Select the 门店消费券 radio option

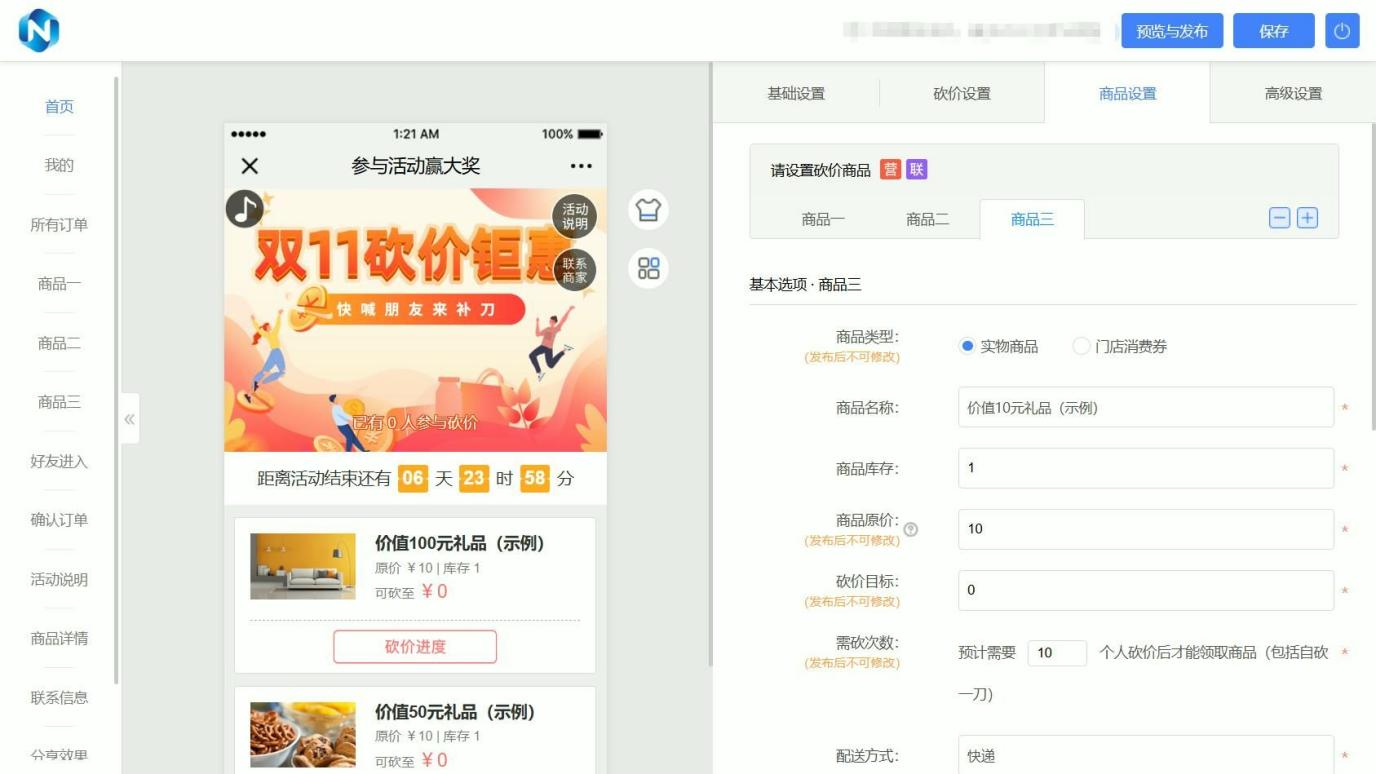point(1081,346)
